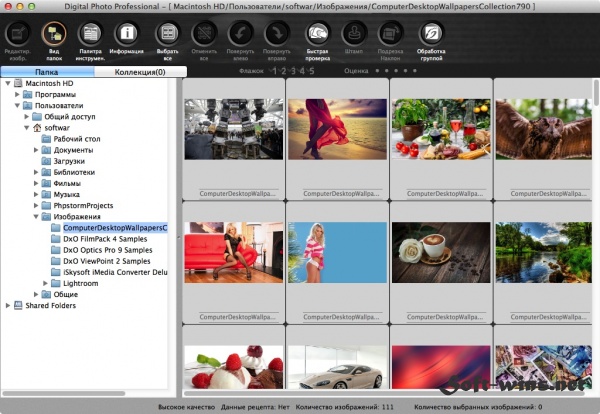600x414 pixels.
Task: Set the fifth rating dot
Action: (x=414, y=70)
